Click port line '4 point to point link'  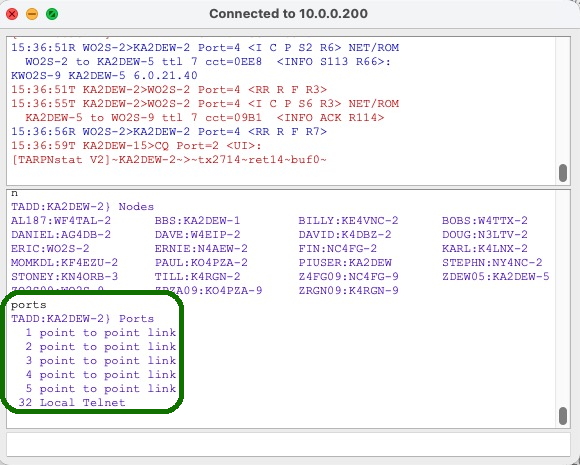pyautogui.click(x=101, y=375)
